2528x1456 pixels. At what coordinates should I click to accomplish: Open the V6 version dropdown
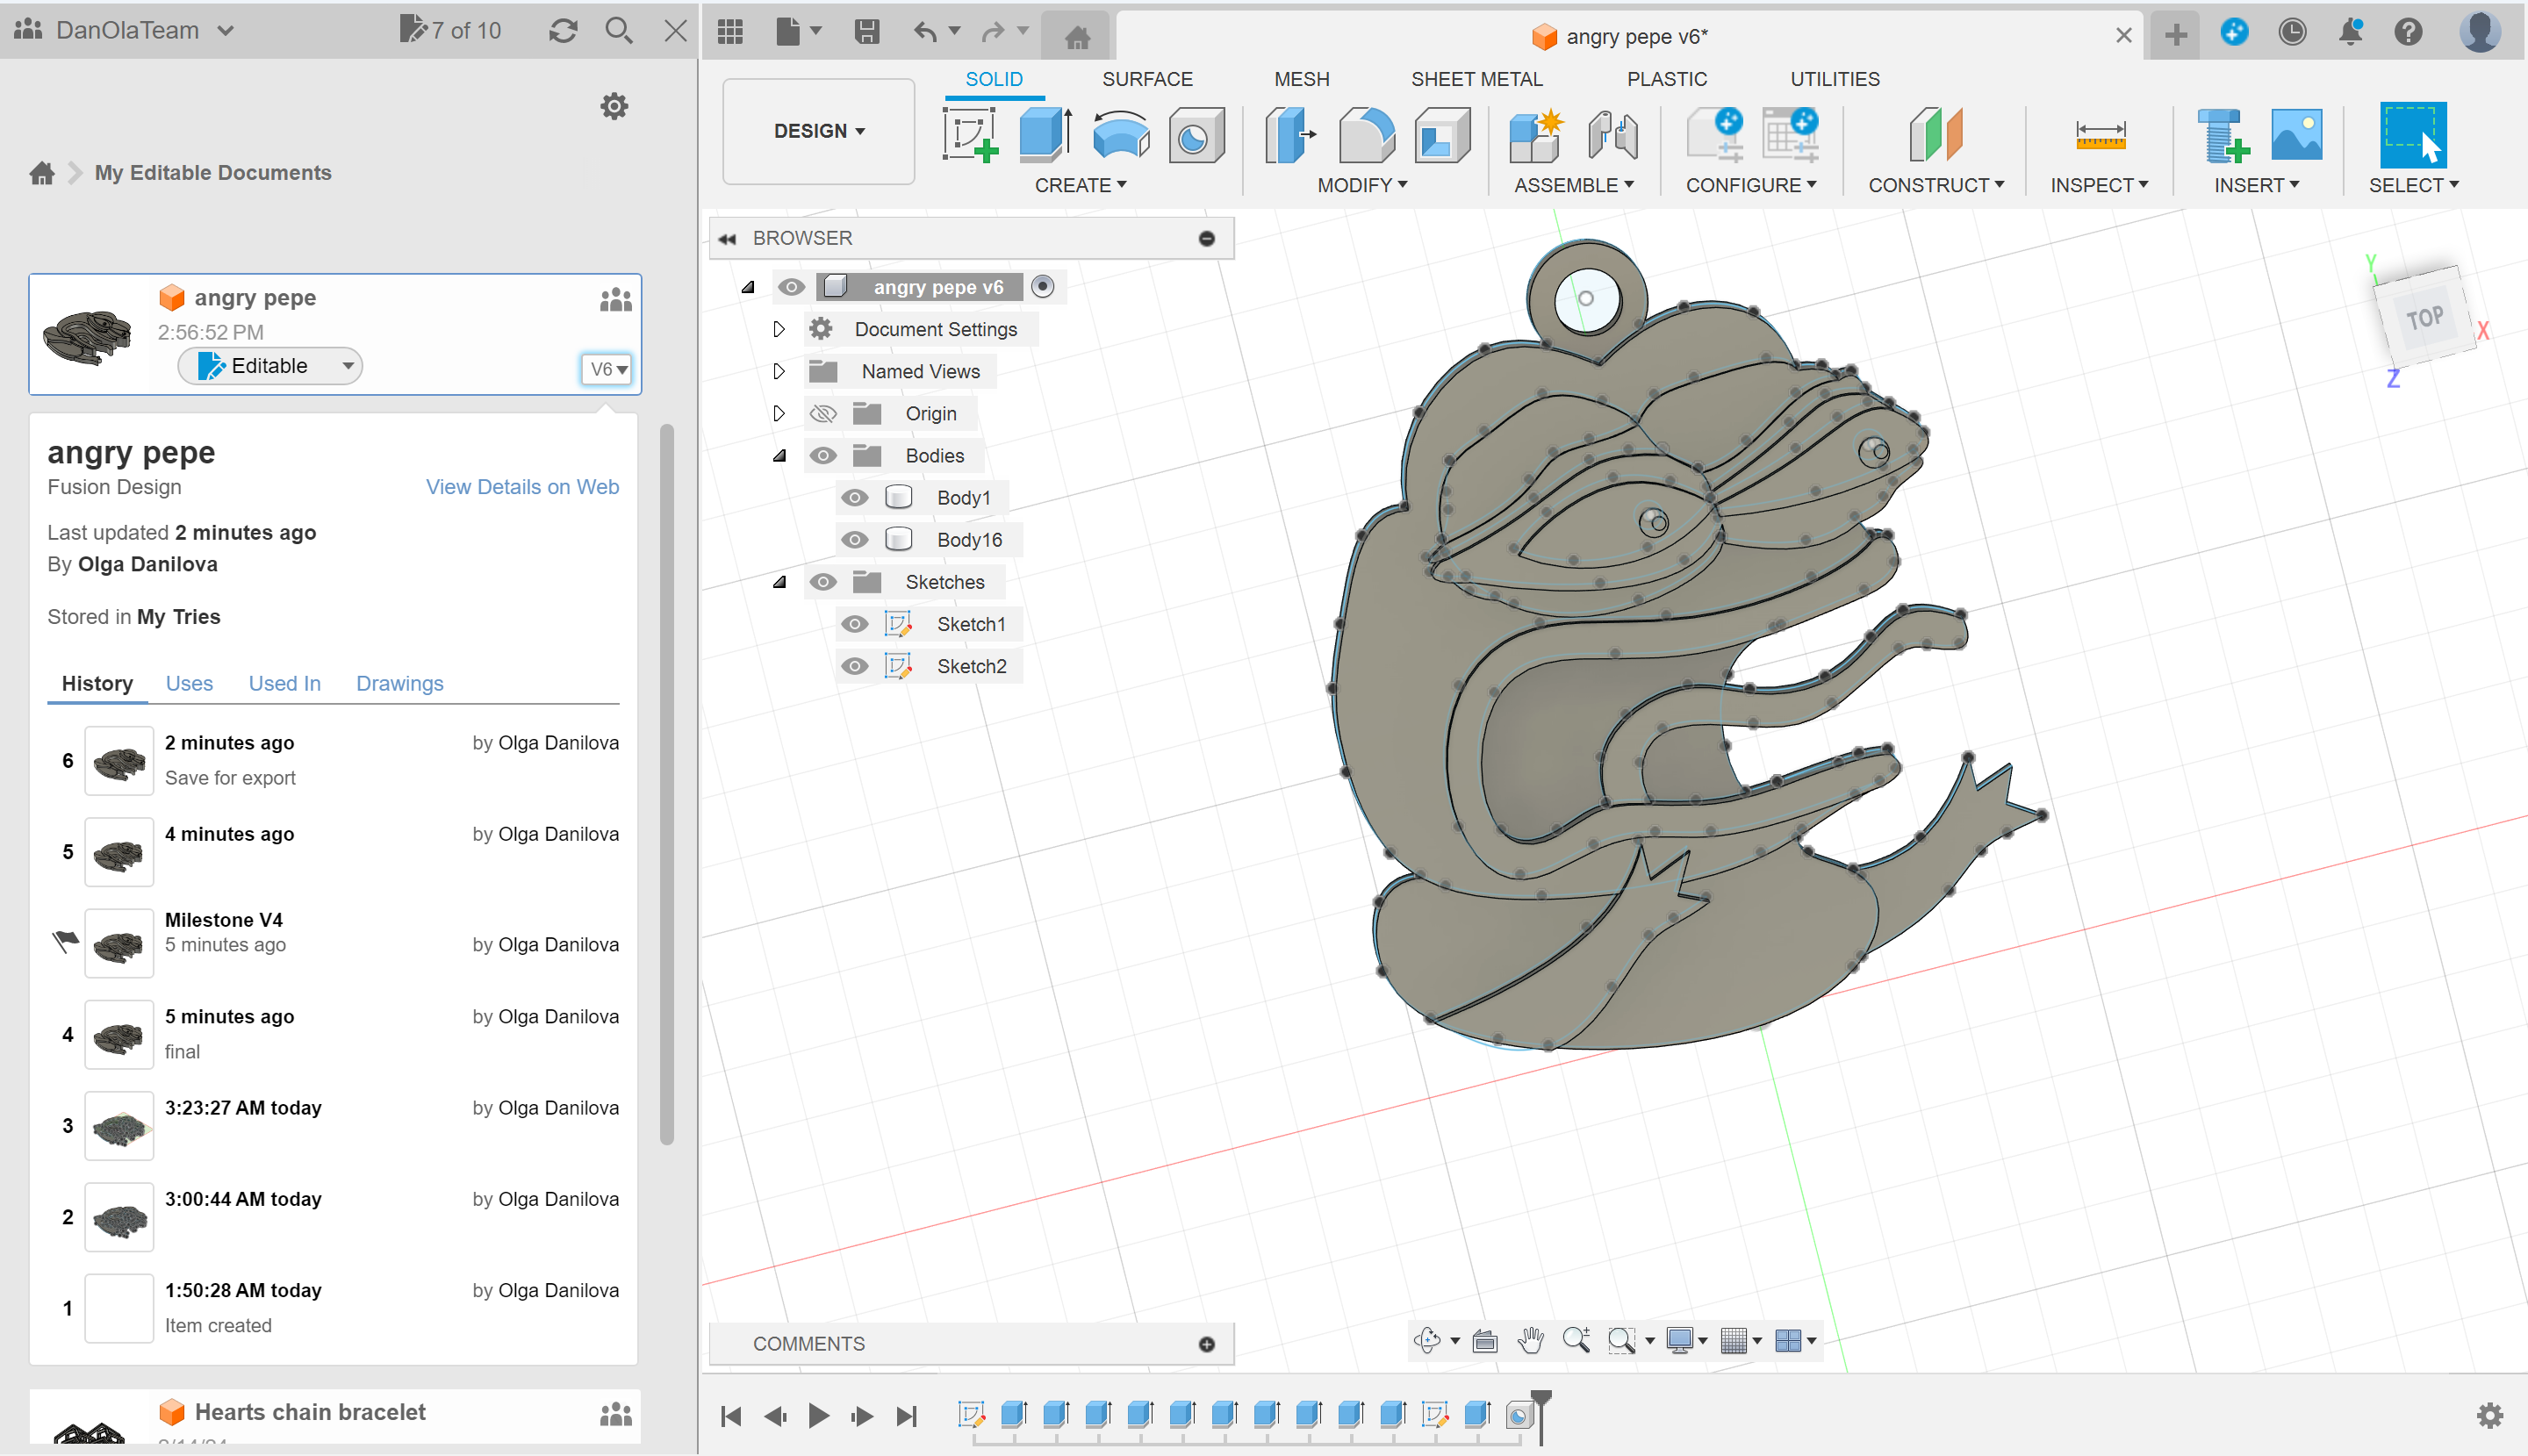606,369
